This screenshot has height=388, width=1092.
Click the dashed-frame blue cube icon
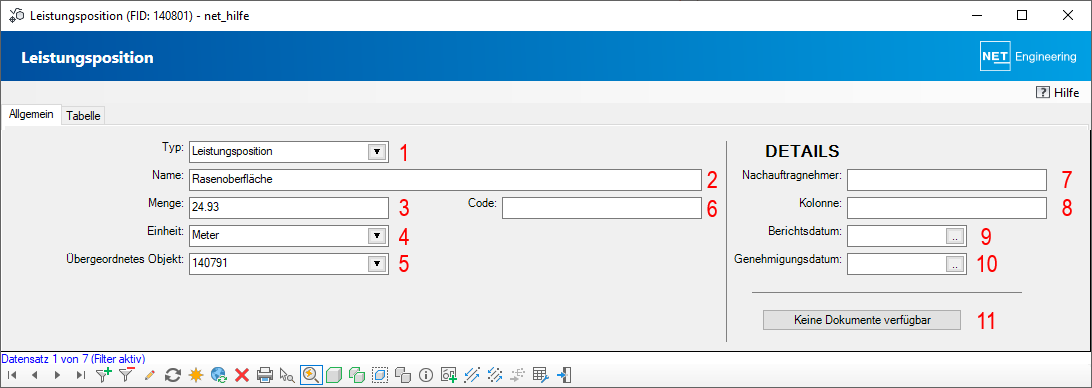(380, 375)
